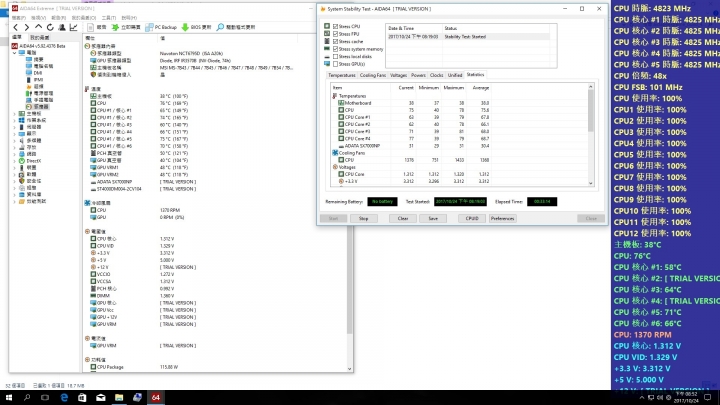Click the Save button
720x405 pixels.
pyautogui.click(x=433, y=219)
